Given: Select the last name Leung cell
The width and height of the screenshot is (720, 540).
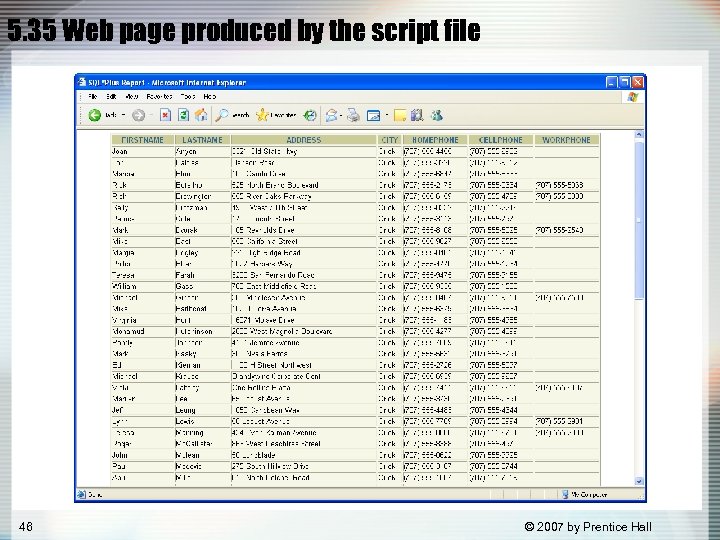Looking at the screenshot, I should click(x=202, y=410).
